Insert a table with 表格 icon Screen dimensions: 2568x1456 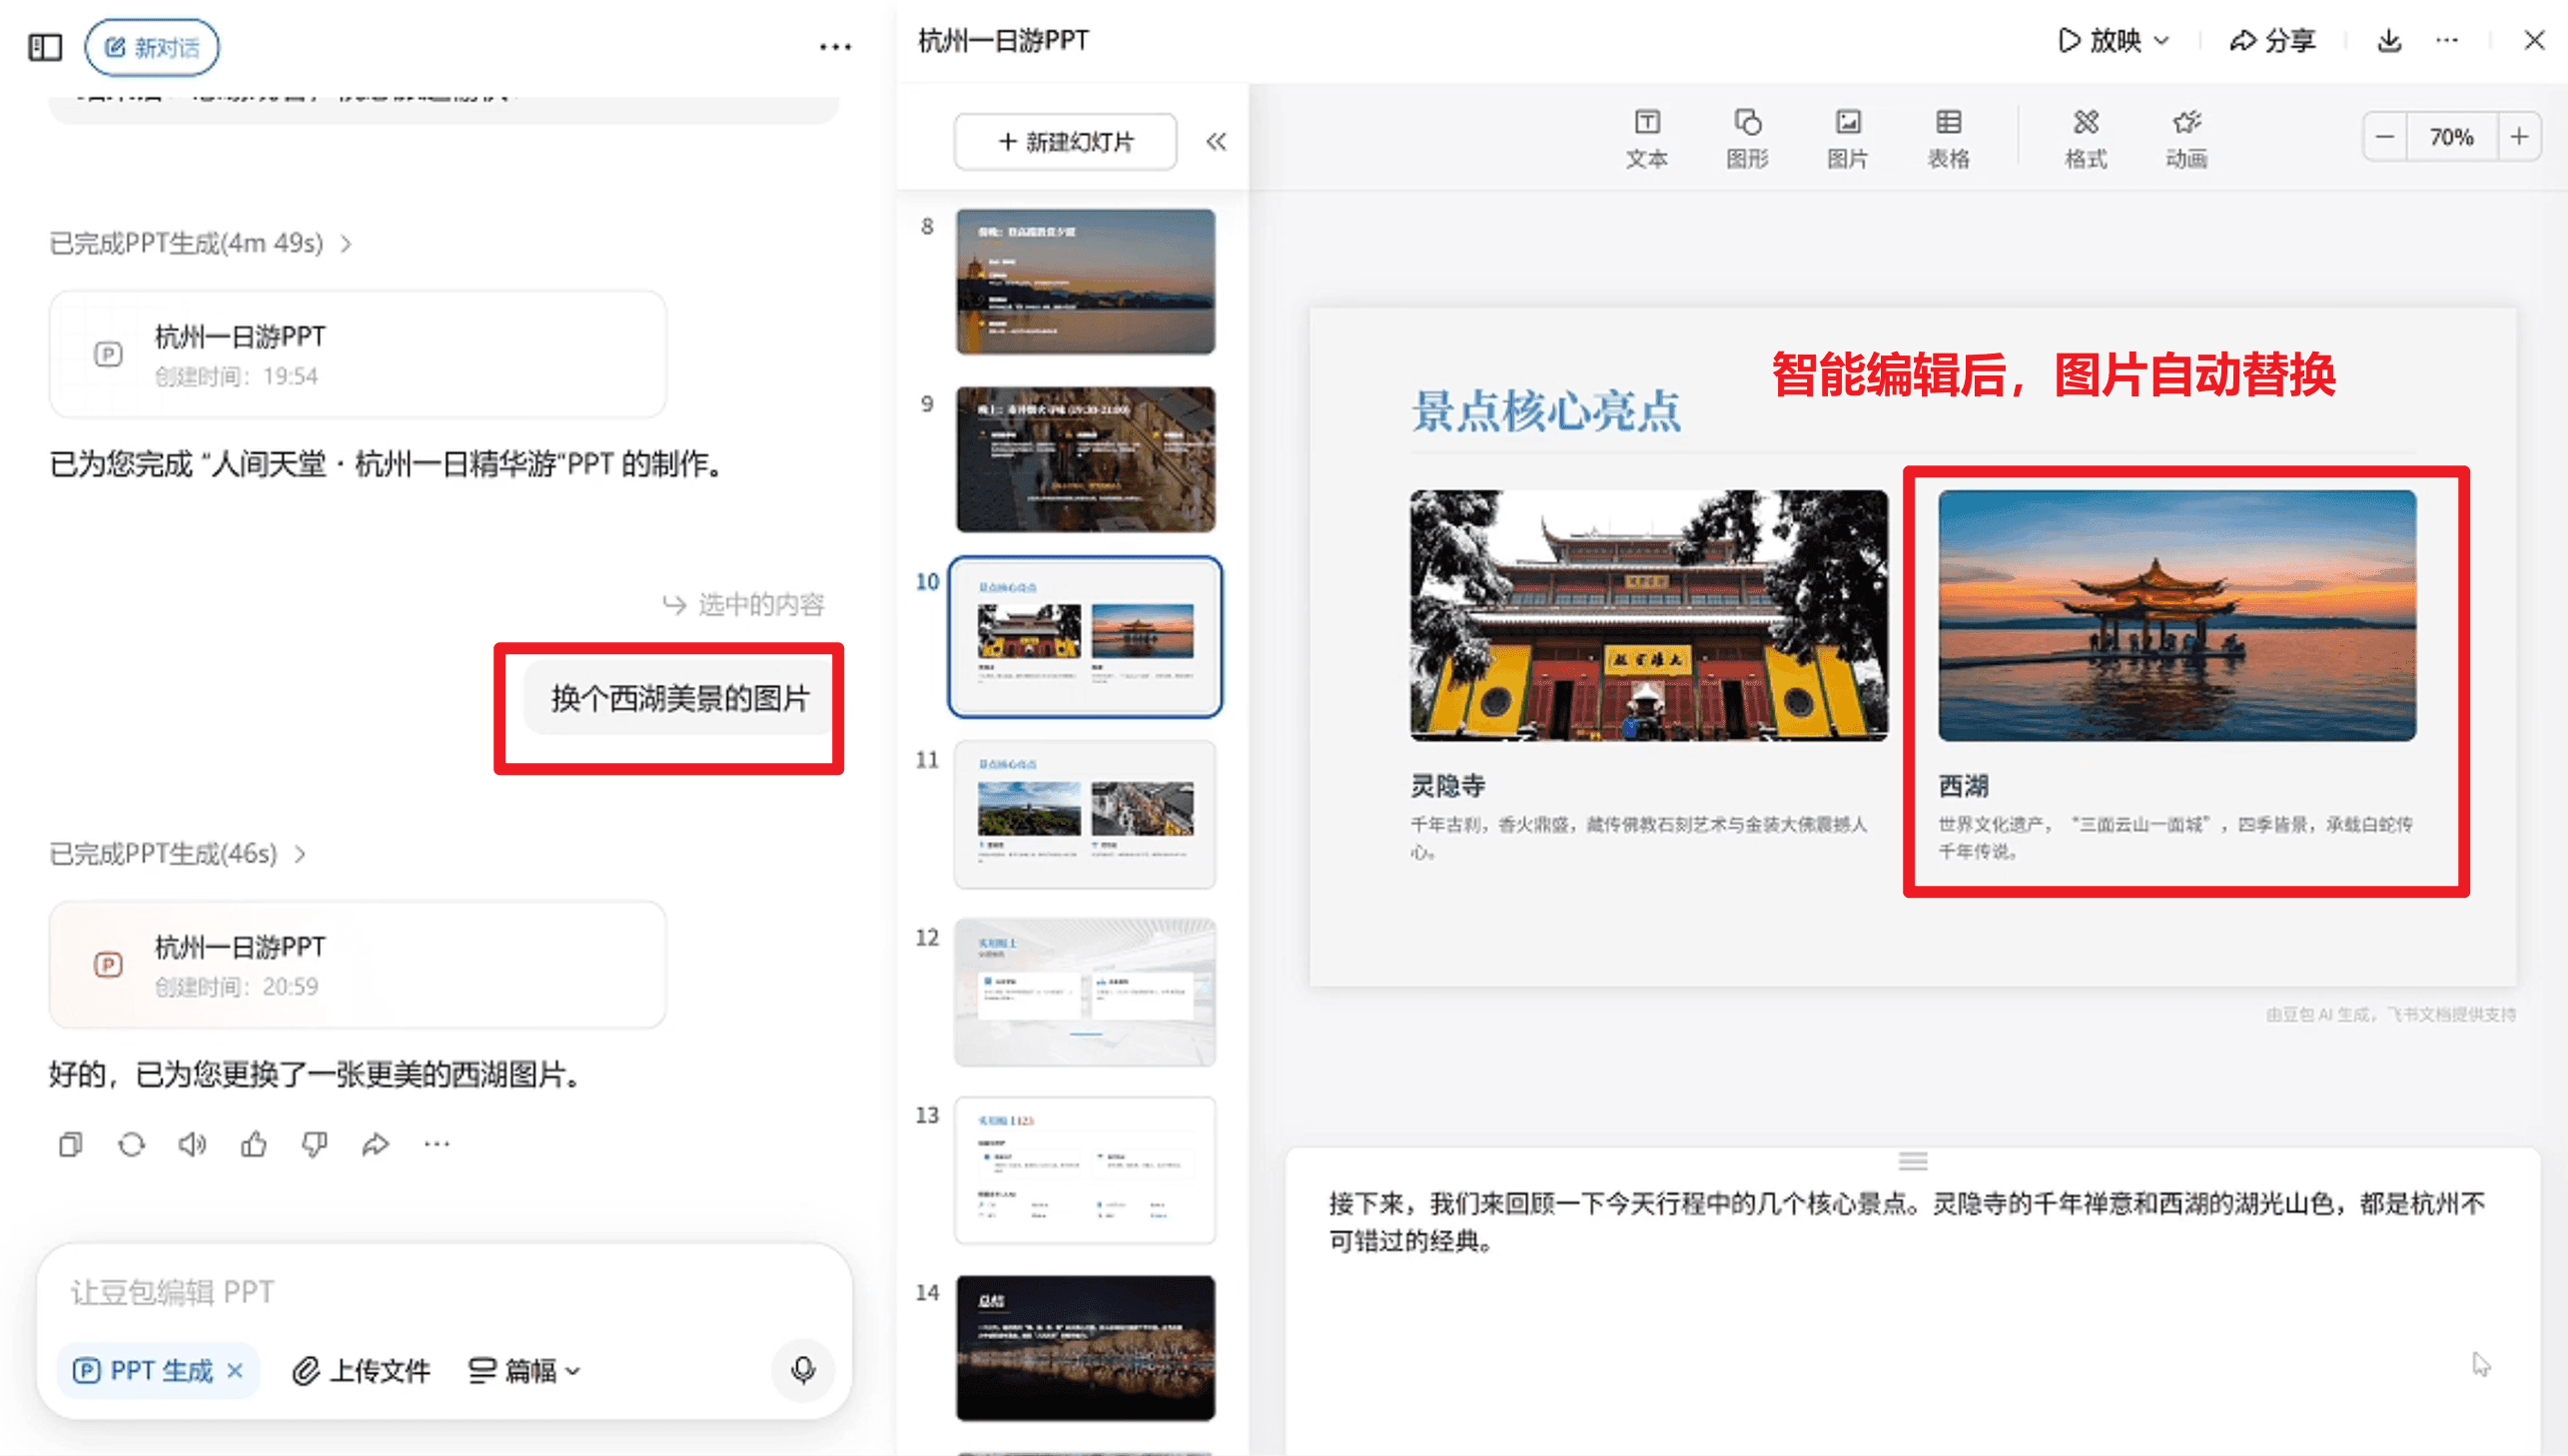pyautogui.click(x=1948, y=137)
